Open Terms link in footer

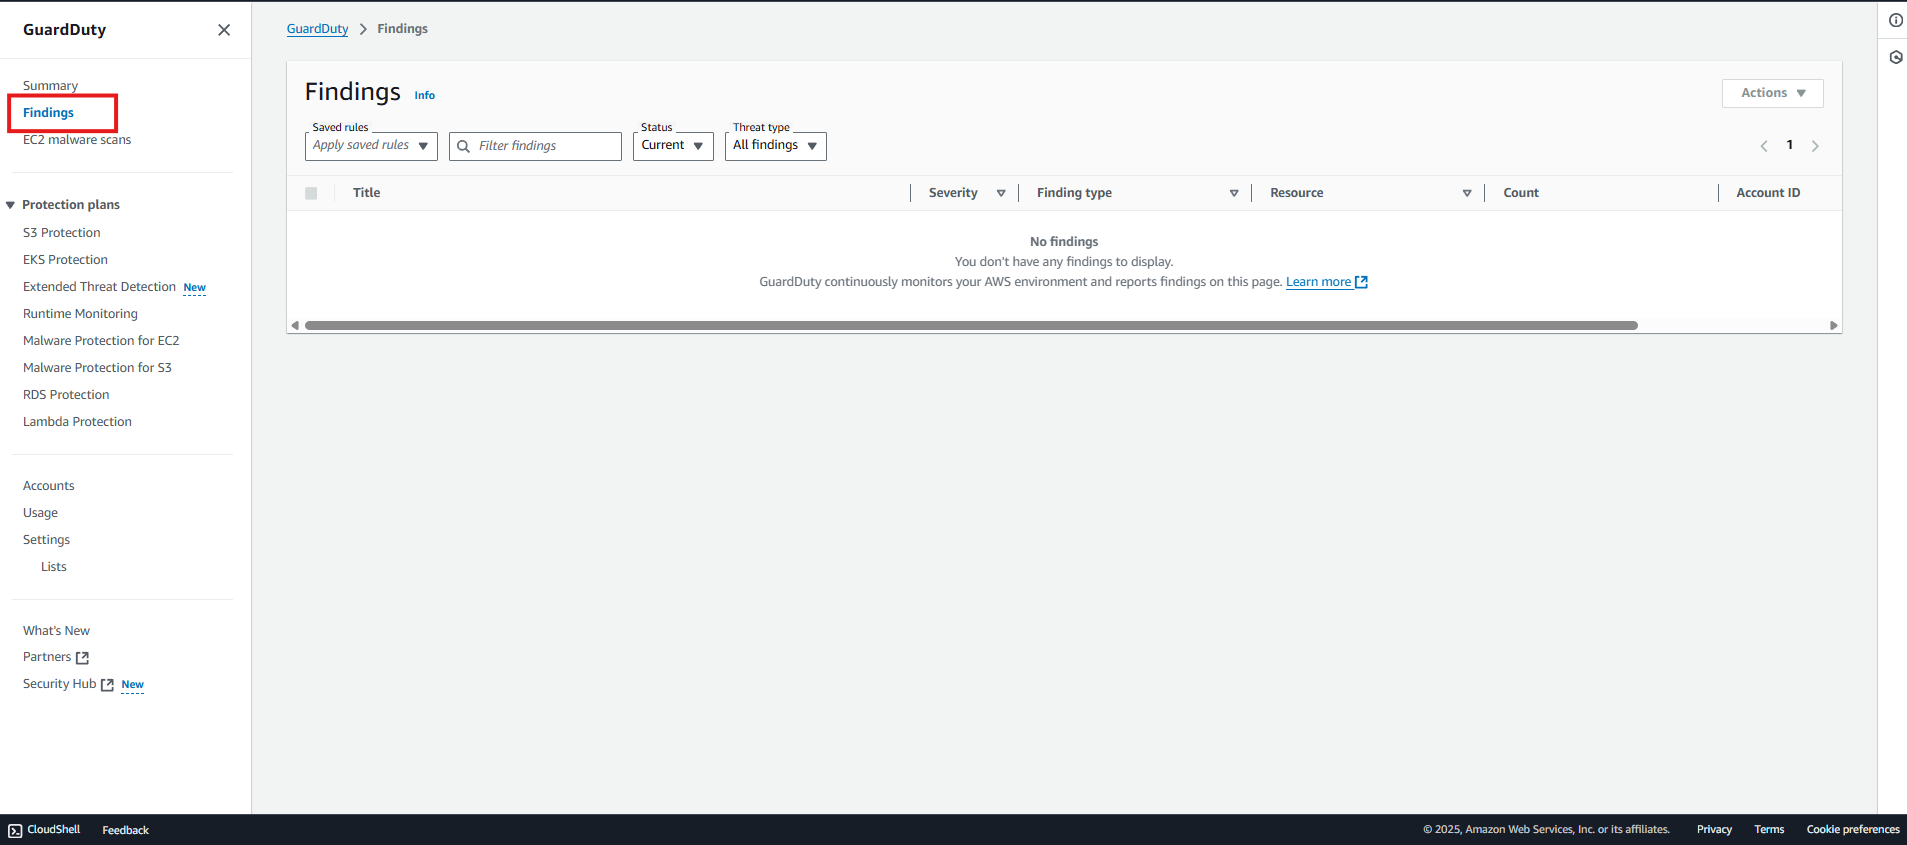coord(1769,830)
